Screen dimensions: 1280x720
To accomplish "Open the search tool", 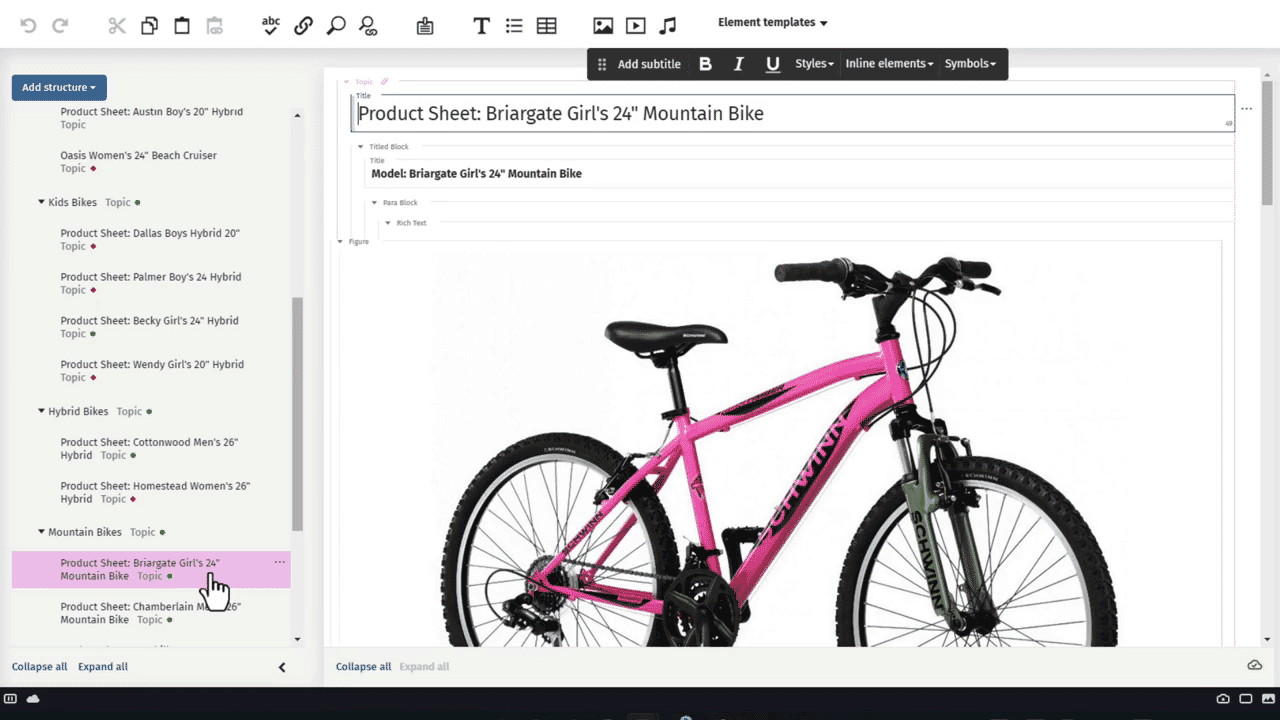I will point(336,25).
